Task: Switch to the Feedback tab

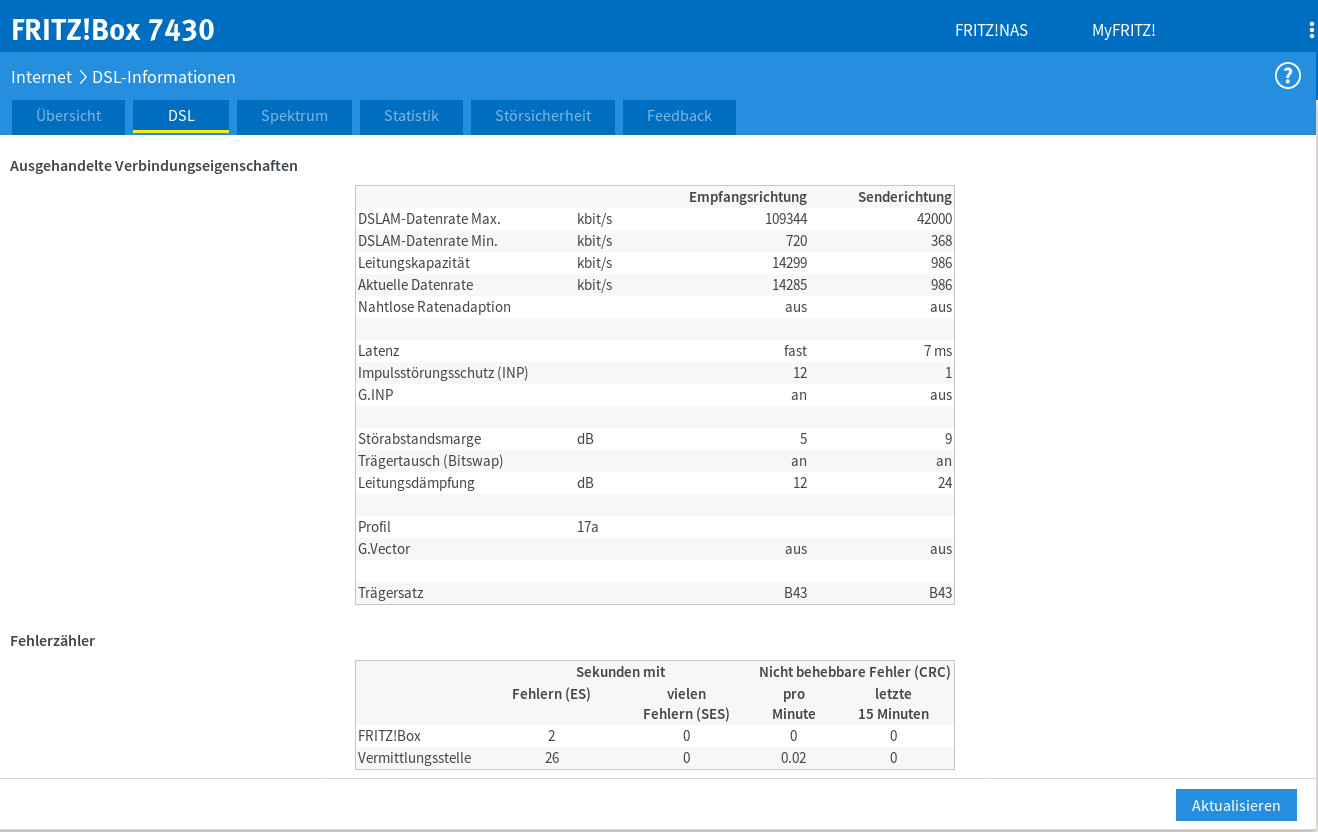Action: click(679, 116)
